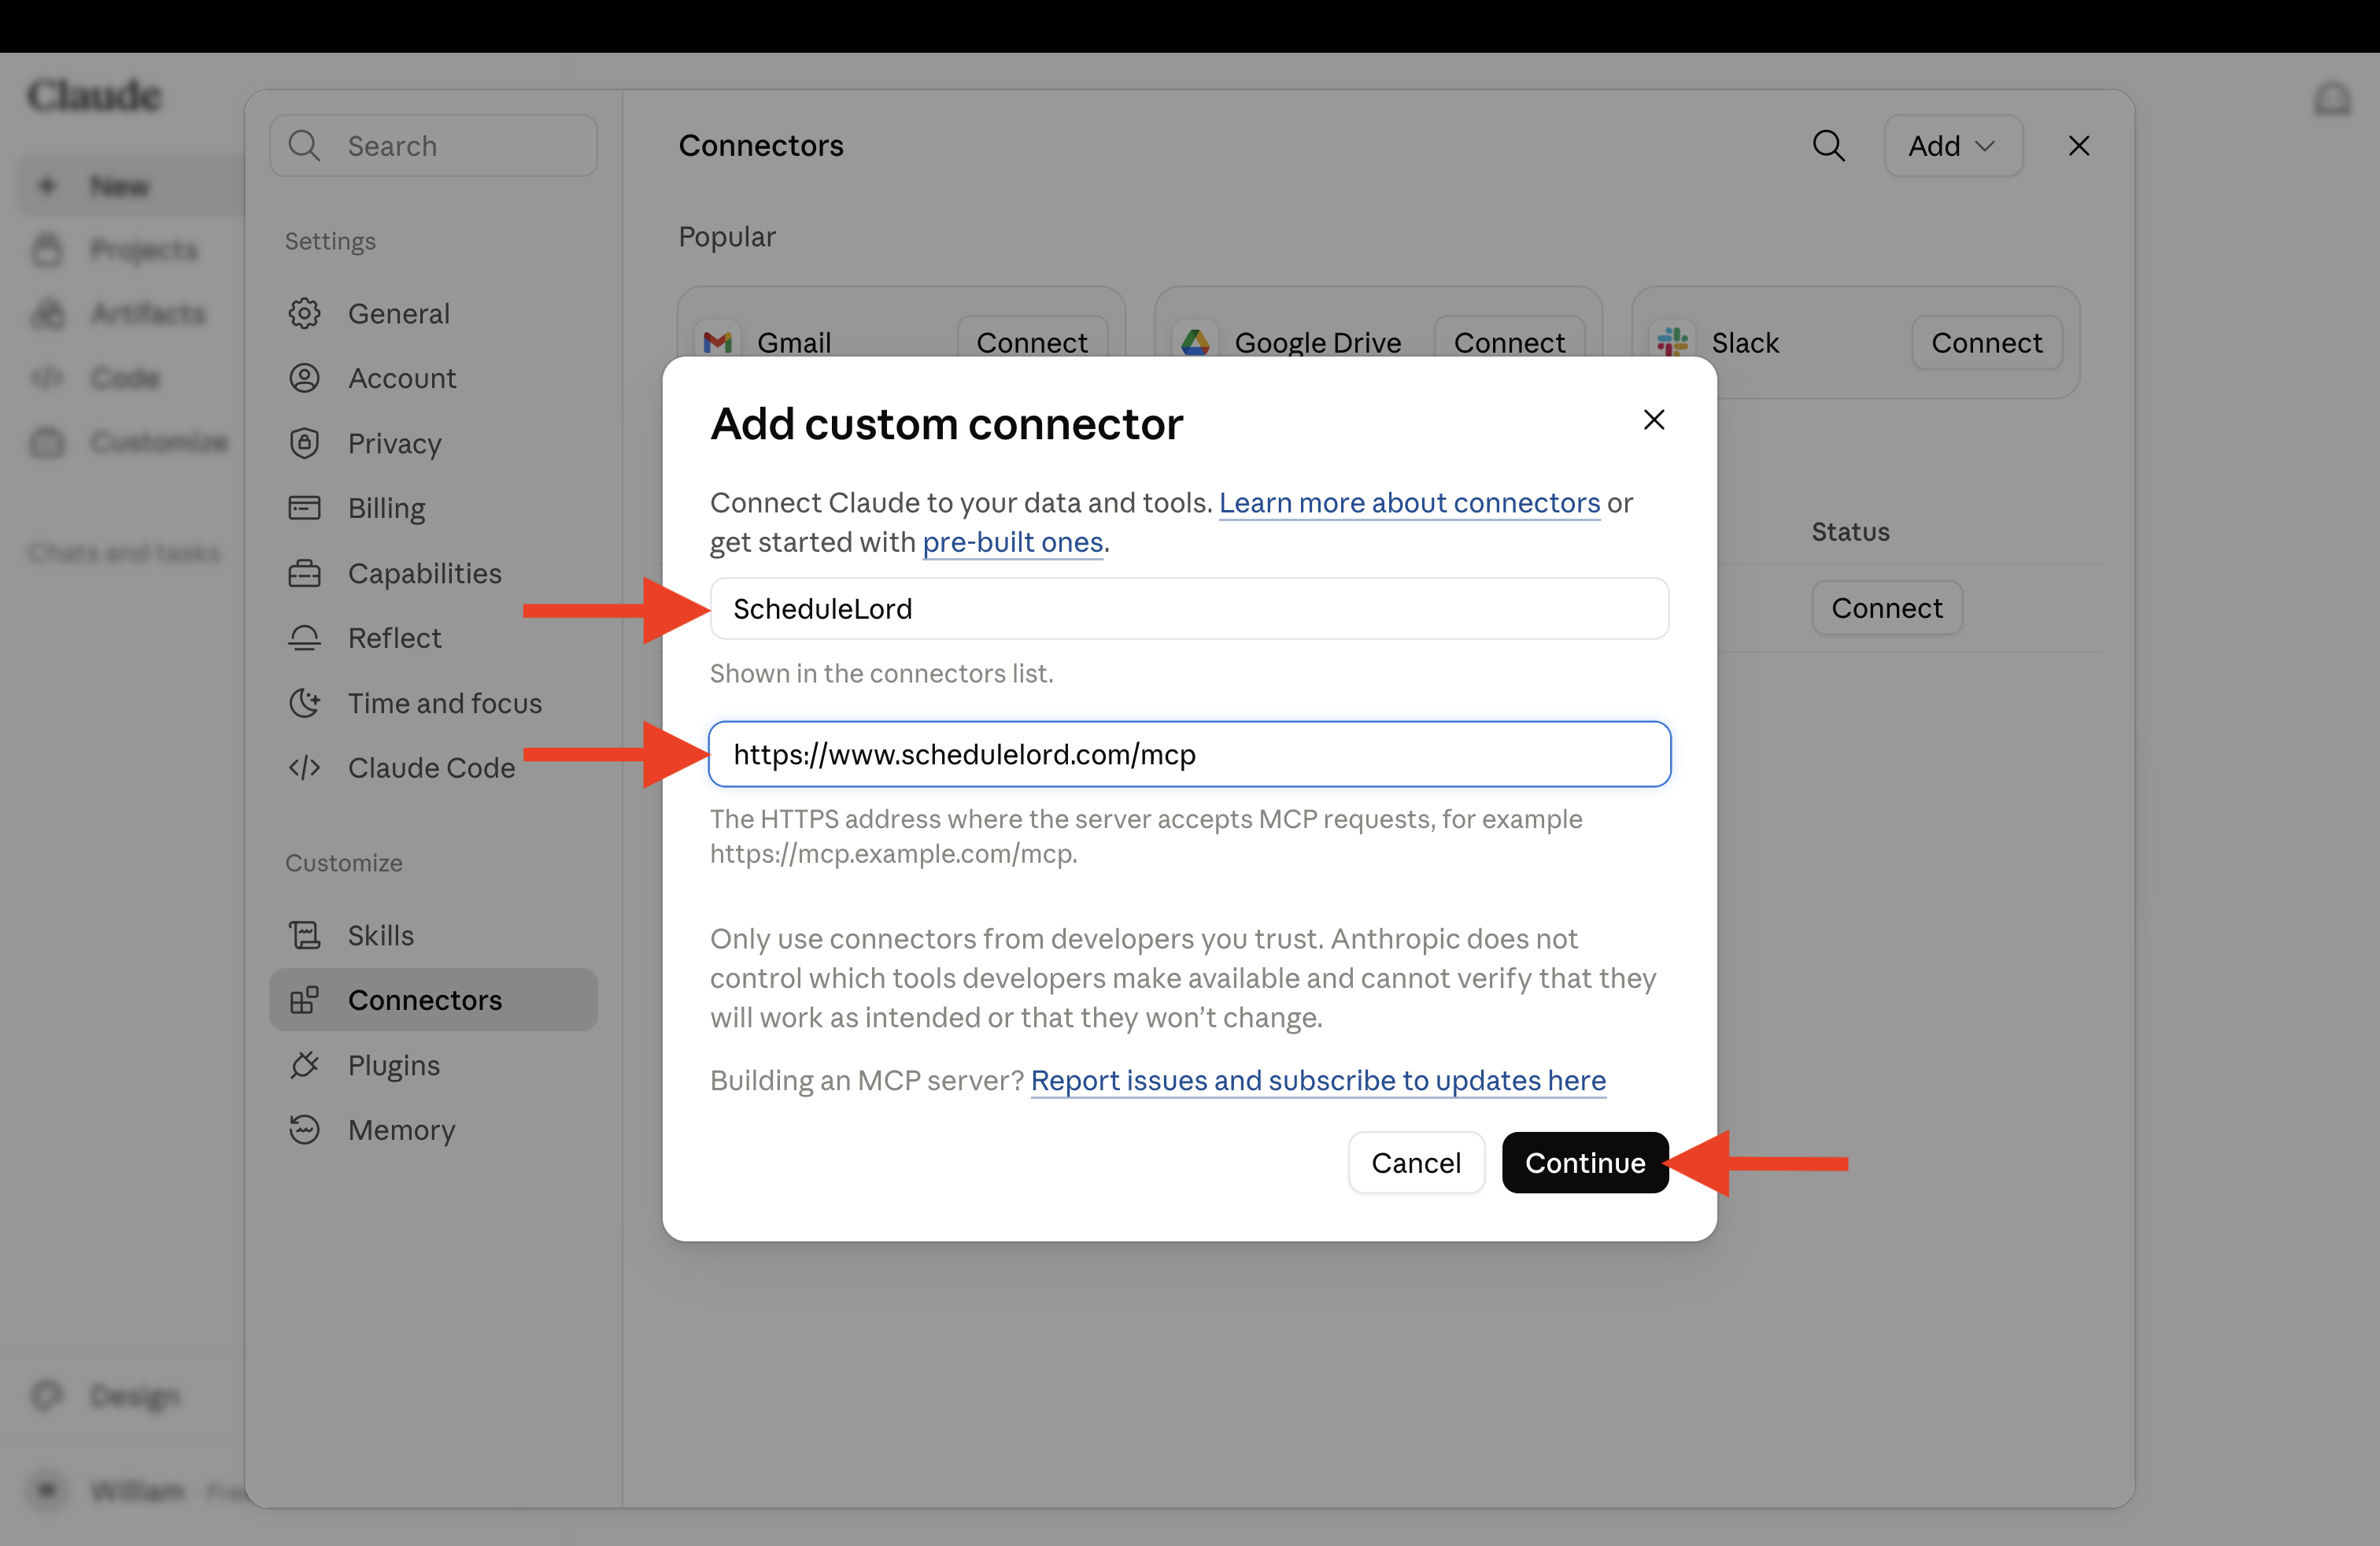The width and height of the screenshot is (2380, 1546).
Task: Click the Slack logo icon
Action: 1672,342
